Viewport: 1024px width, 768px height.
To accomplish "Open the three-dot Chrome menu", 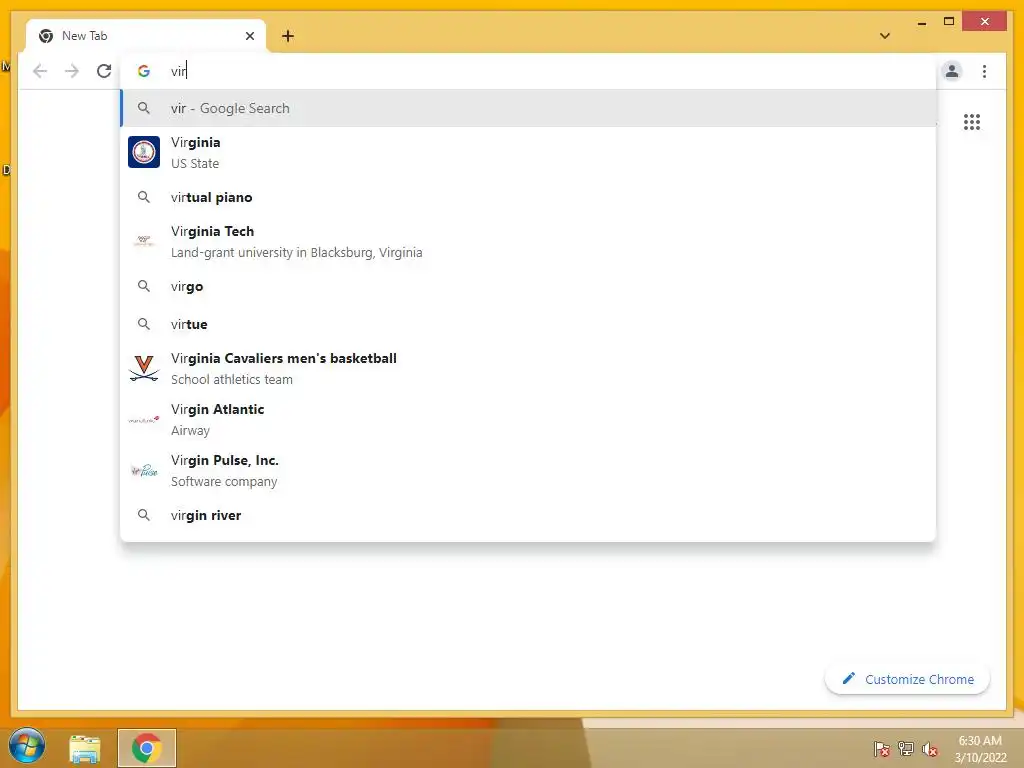I will coord(984,71).
